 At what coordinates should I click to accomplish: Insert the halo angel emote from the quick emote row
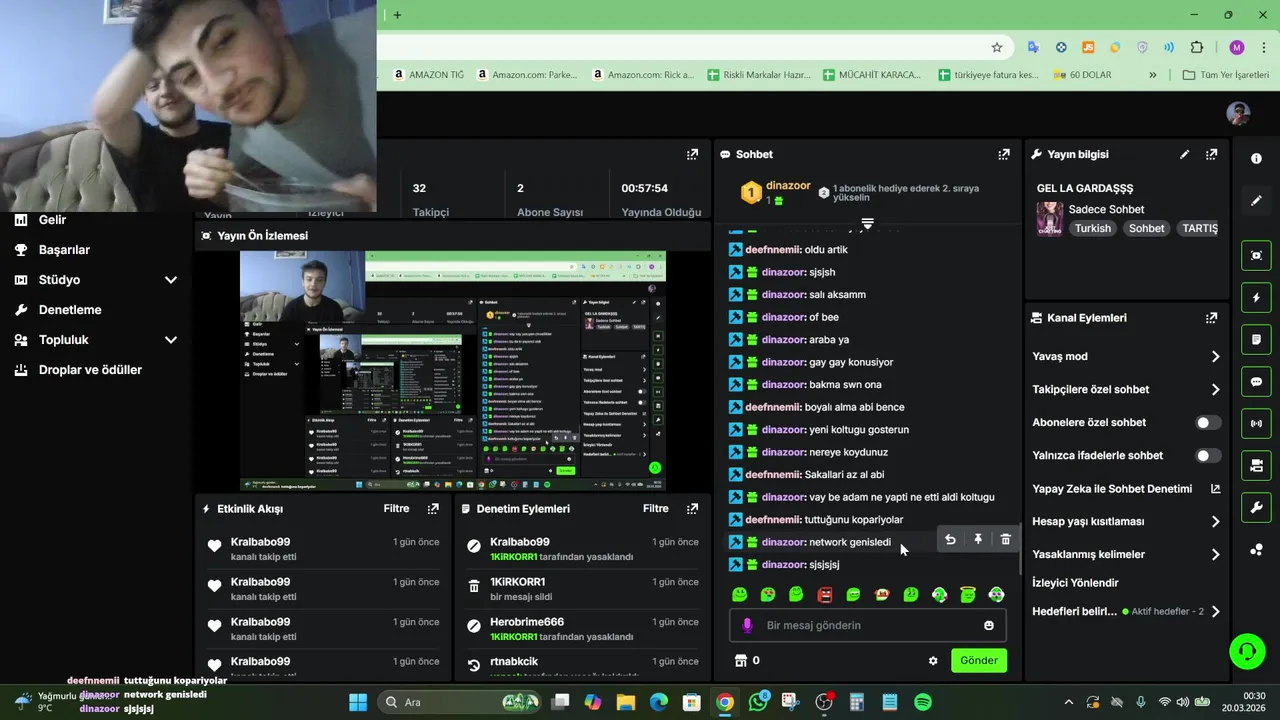click(x=968, y=595)
